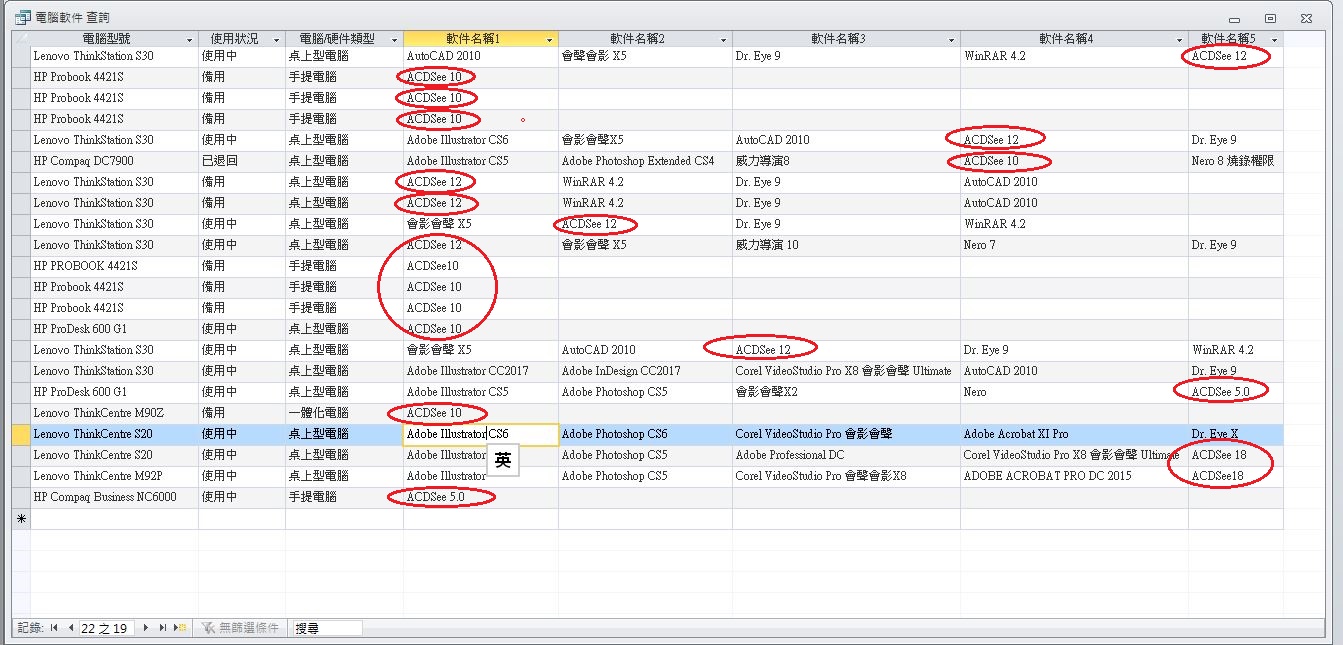Select Adobe Illustrator CS5 in the HP Compaq DC7900 row

coord(481,161)
